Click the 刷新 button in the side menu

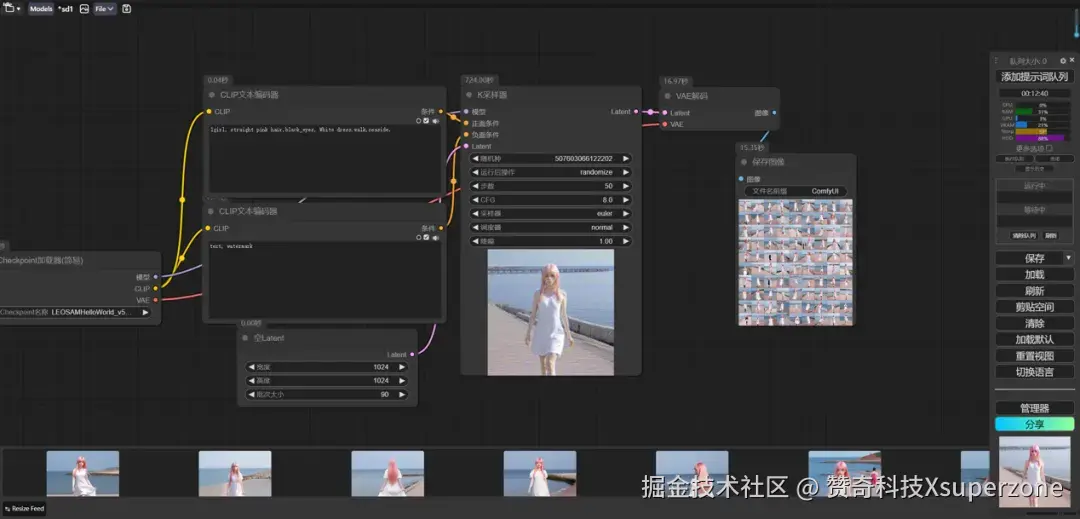click(x=1035, y=290)
